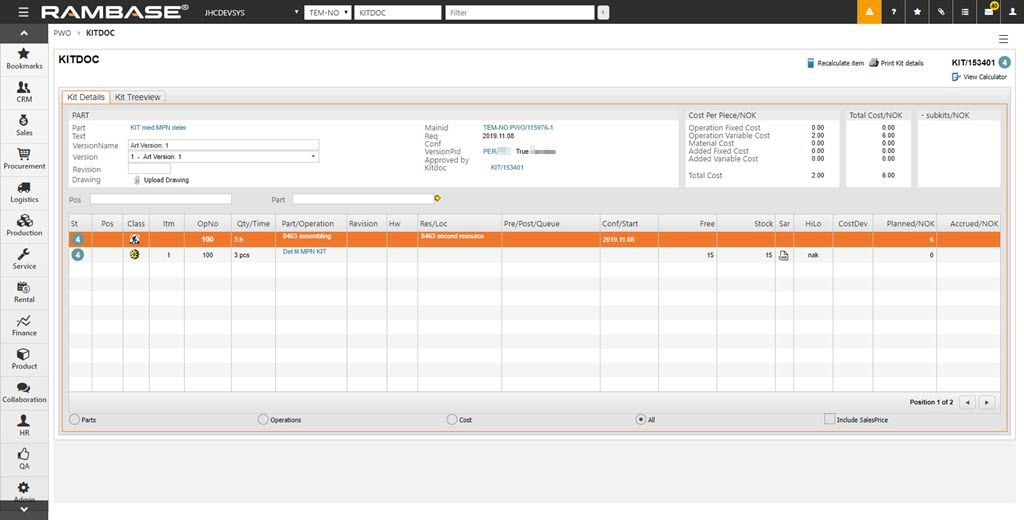
Task: Collapse the sidebar using the up chevron
Action: click(24, 33)
